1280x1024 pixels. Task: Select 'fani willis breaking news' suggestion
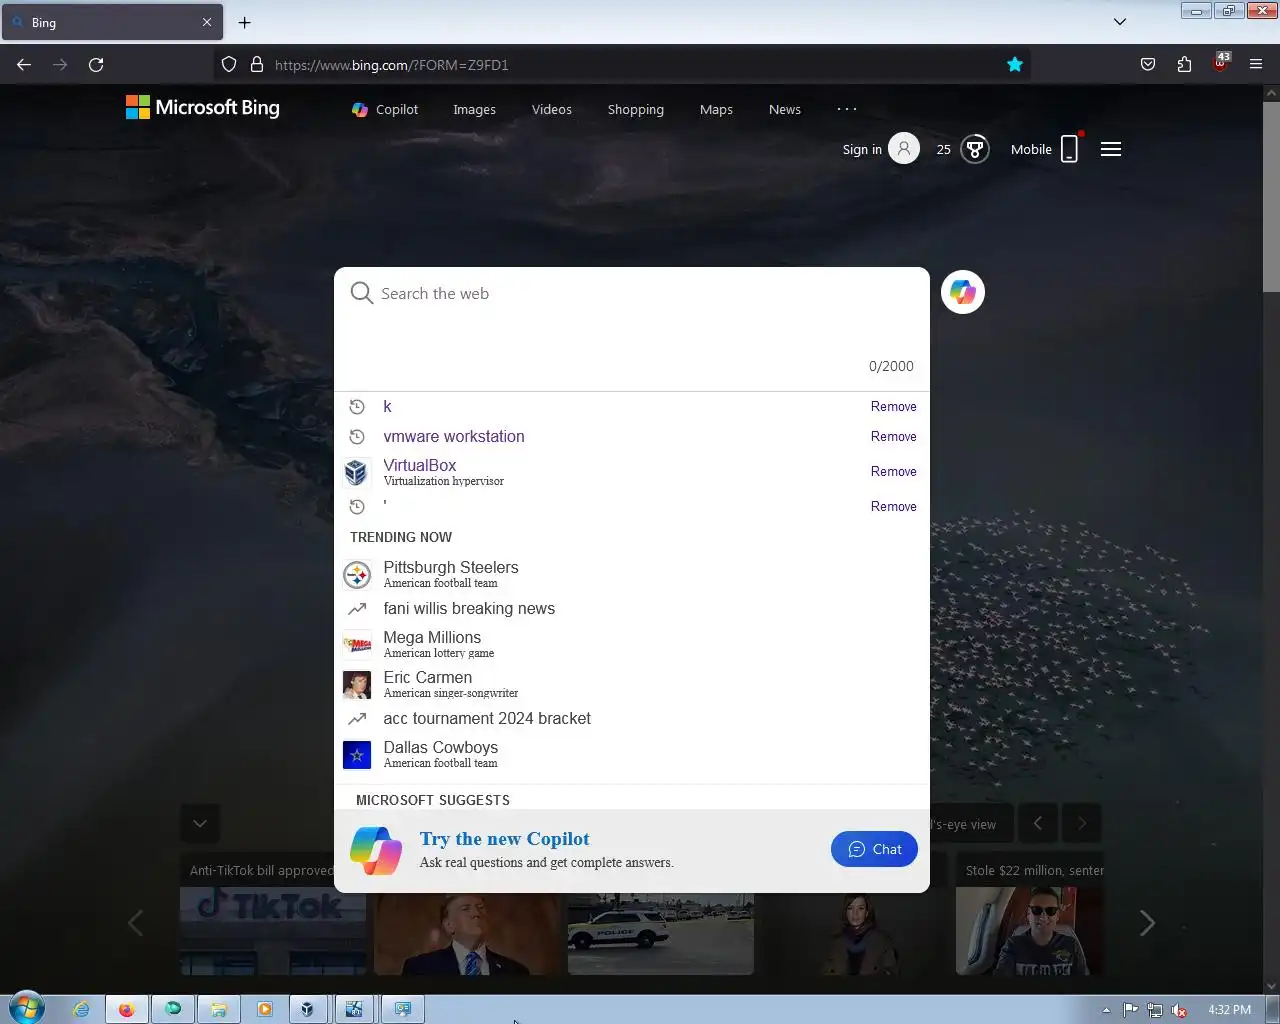pos(469,608)
